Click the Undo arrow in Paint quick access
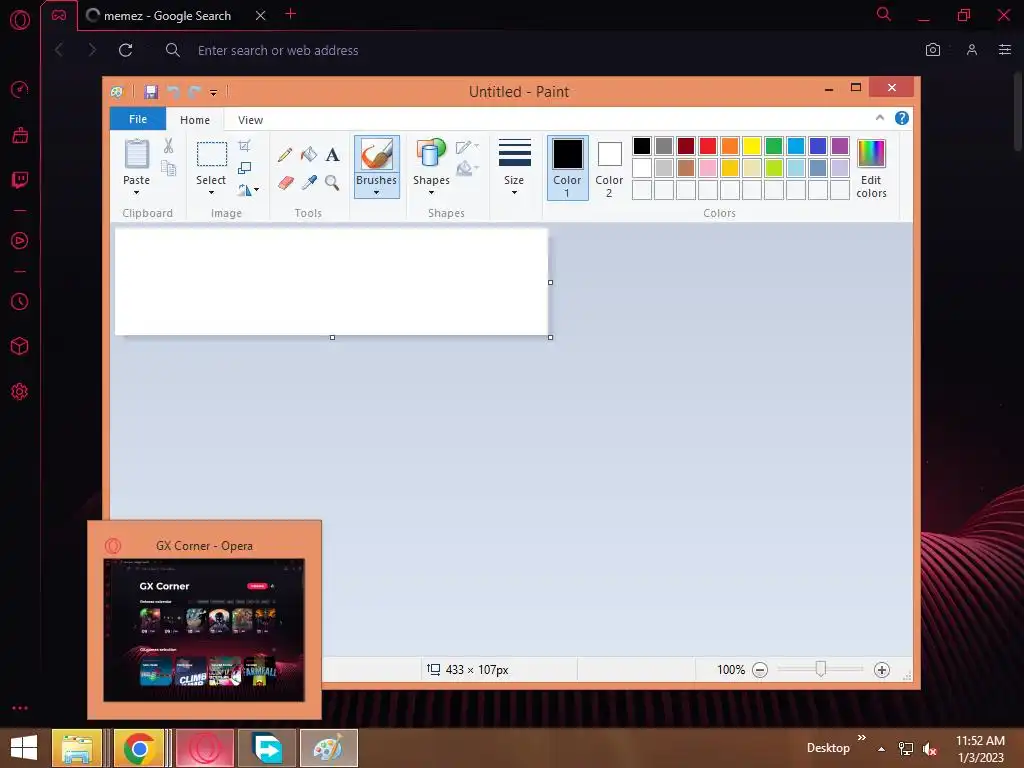1024x768 pixels. point(173,92)
